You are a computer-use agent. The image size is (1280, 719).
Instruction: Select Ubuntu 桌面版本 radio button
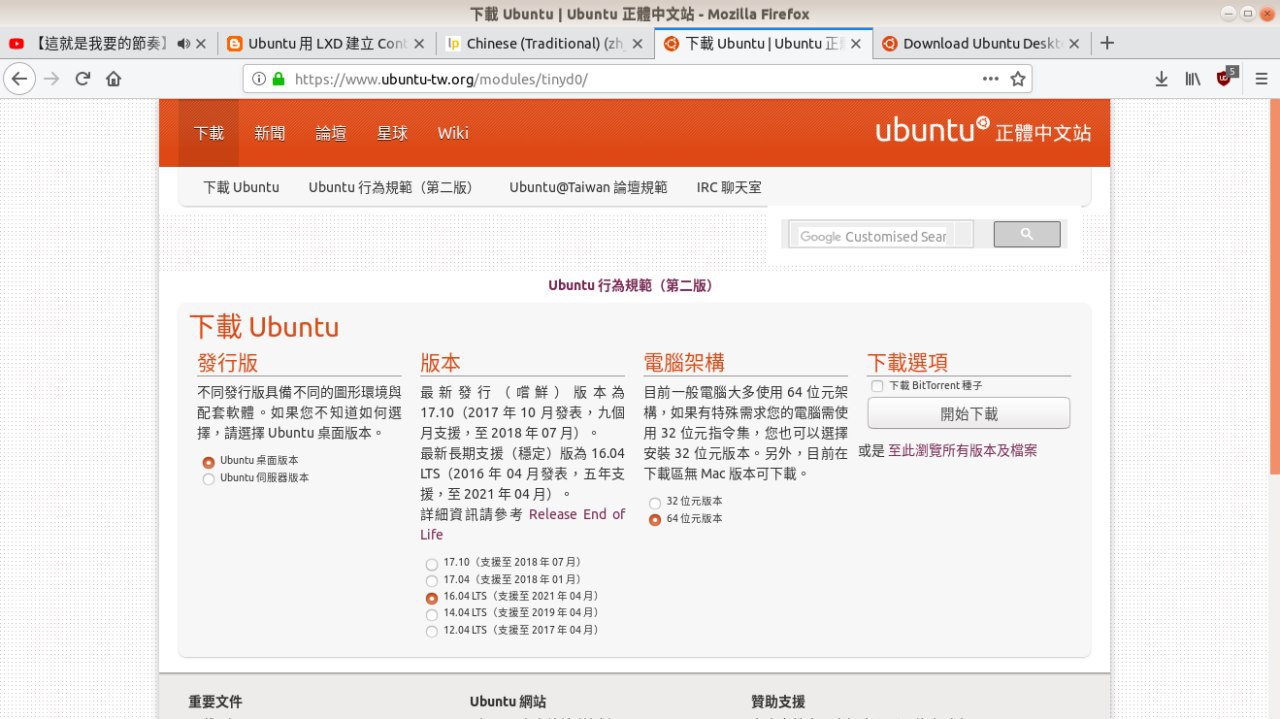point(209,462)
